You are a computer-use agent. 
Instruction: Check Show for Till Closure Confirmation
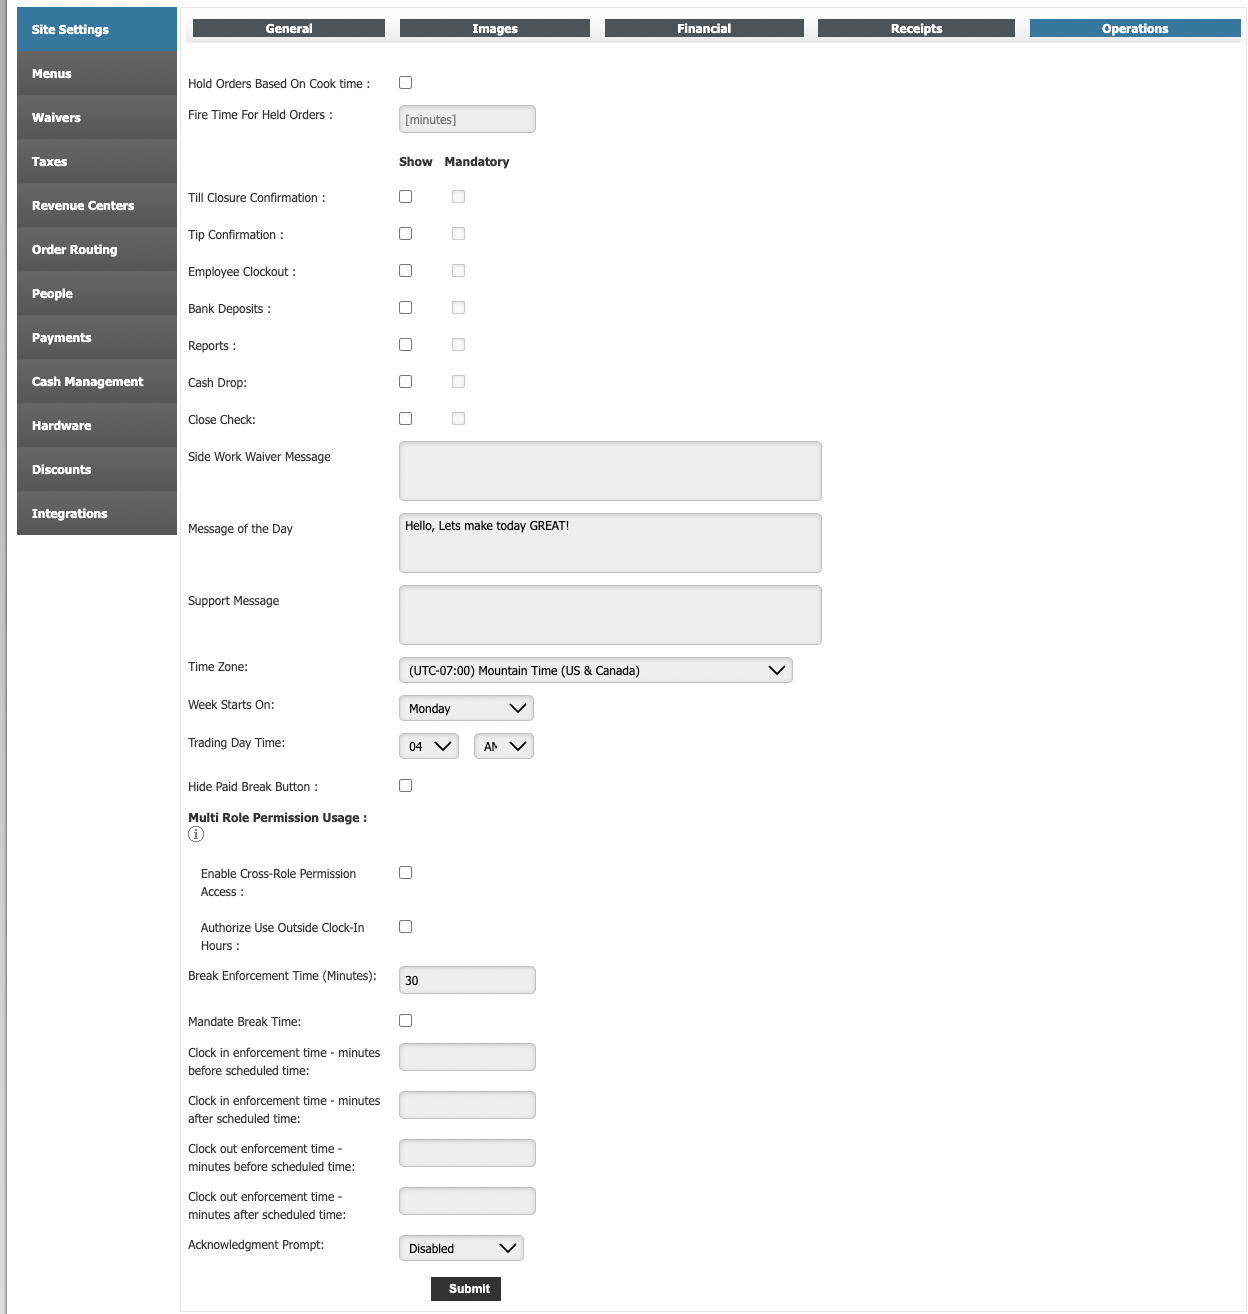(x=405, y=197)
